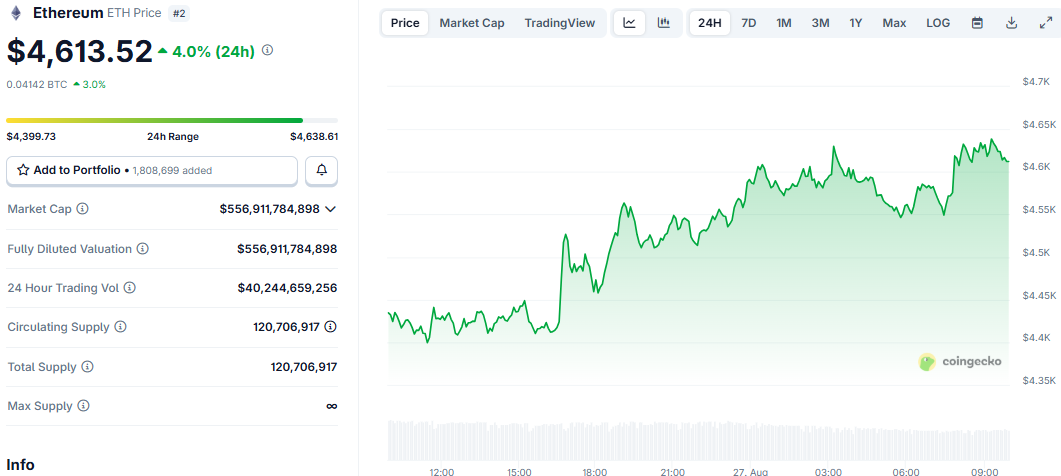Click the Max Supply infinity symbol
This screenshot has height=476, width=1061.
click(332, 406)
